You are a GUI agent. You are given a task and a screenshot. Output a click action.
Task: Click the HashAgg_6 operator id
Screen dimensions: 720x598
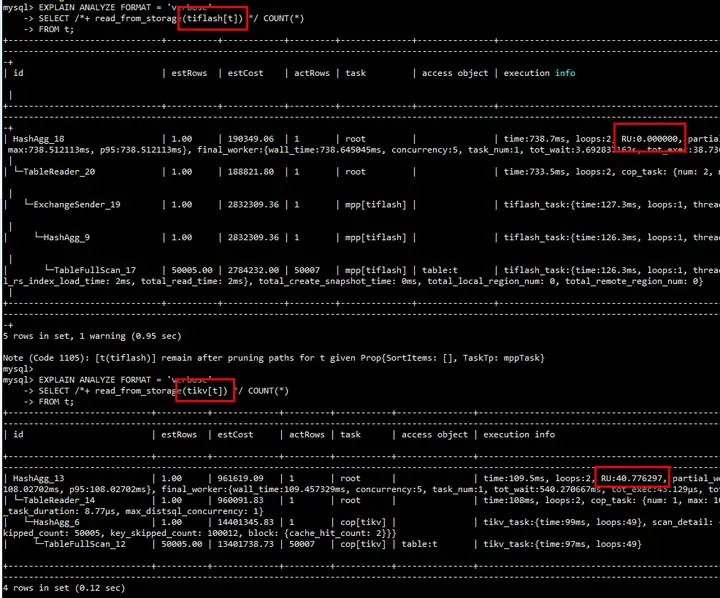(56, 522)
